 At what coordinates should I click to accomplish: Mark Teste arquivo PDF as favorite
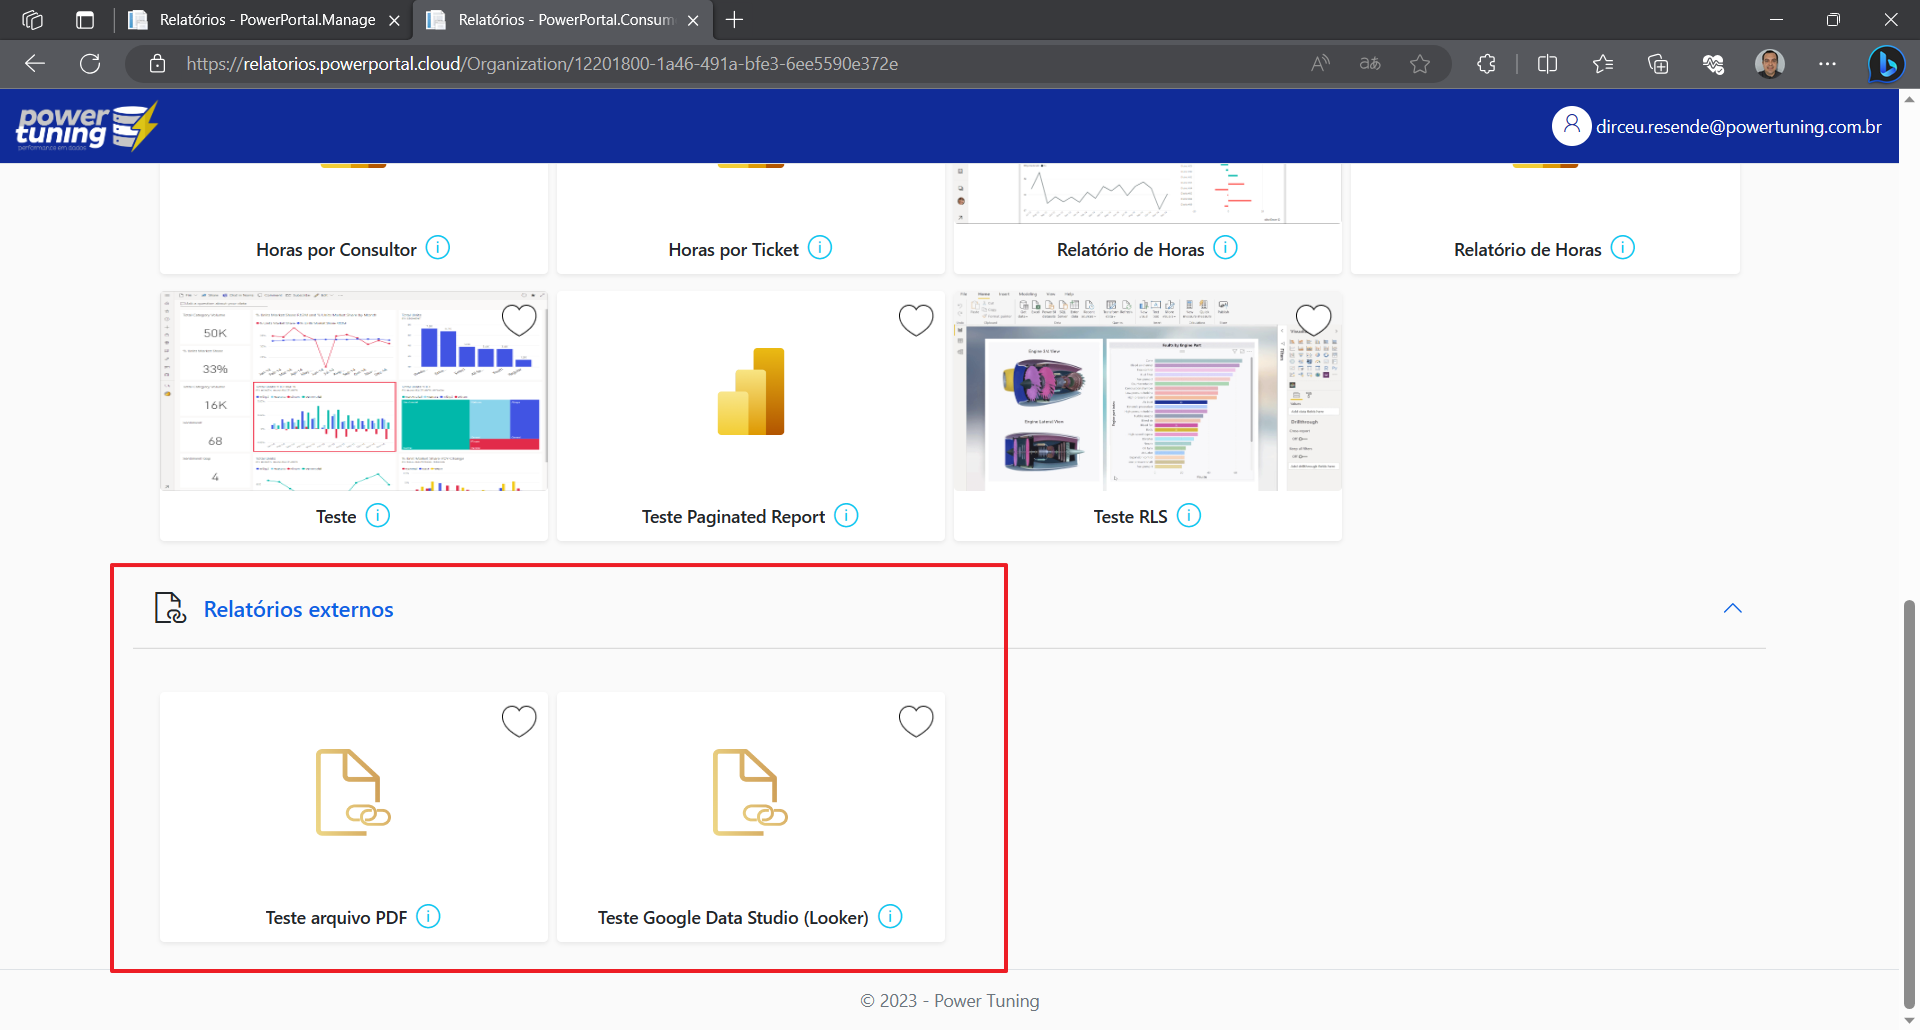pos(519,721)
